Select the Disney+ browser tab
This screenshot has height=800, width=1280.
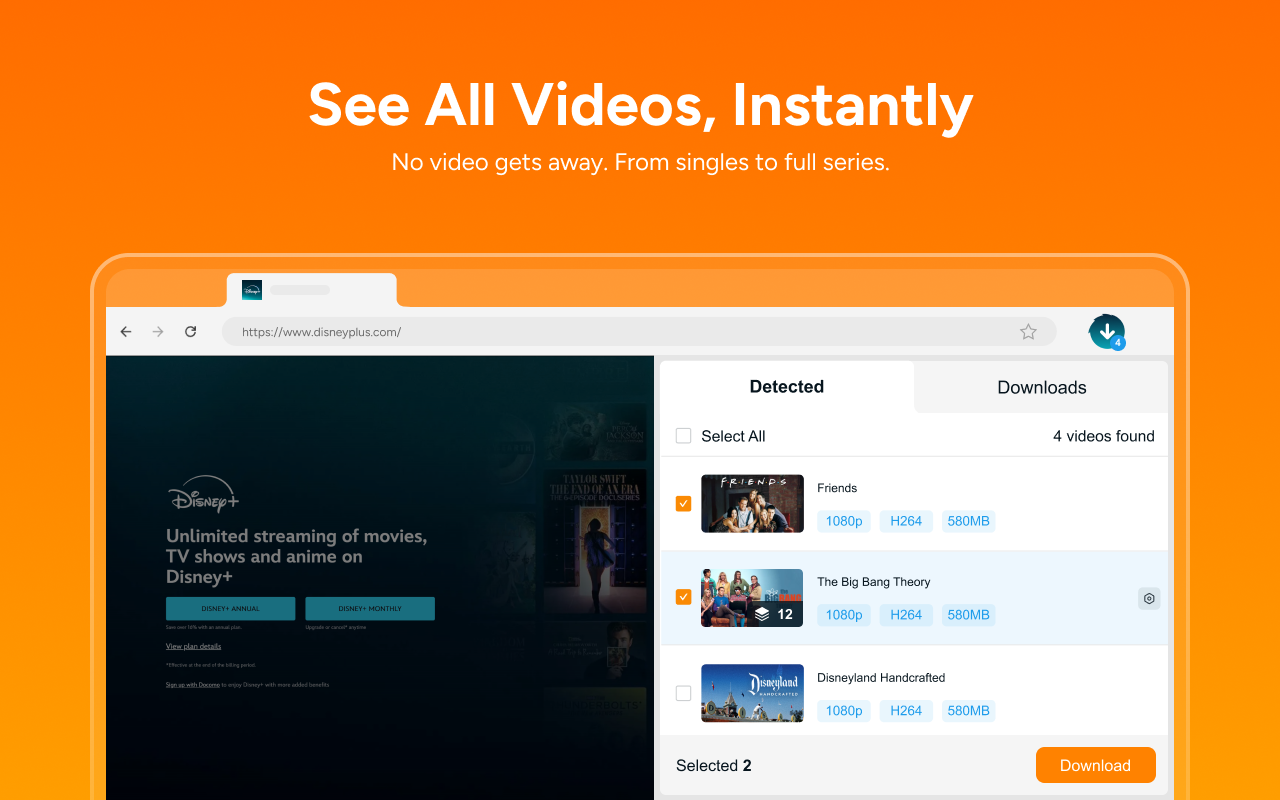312,290
